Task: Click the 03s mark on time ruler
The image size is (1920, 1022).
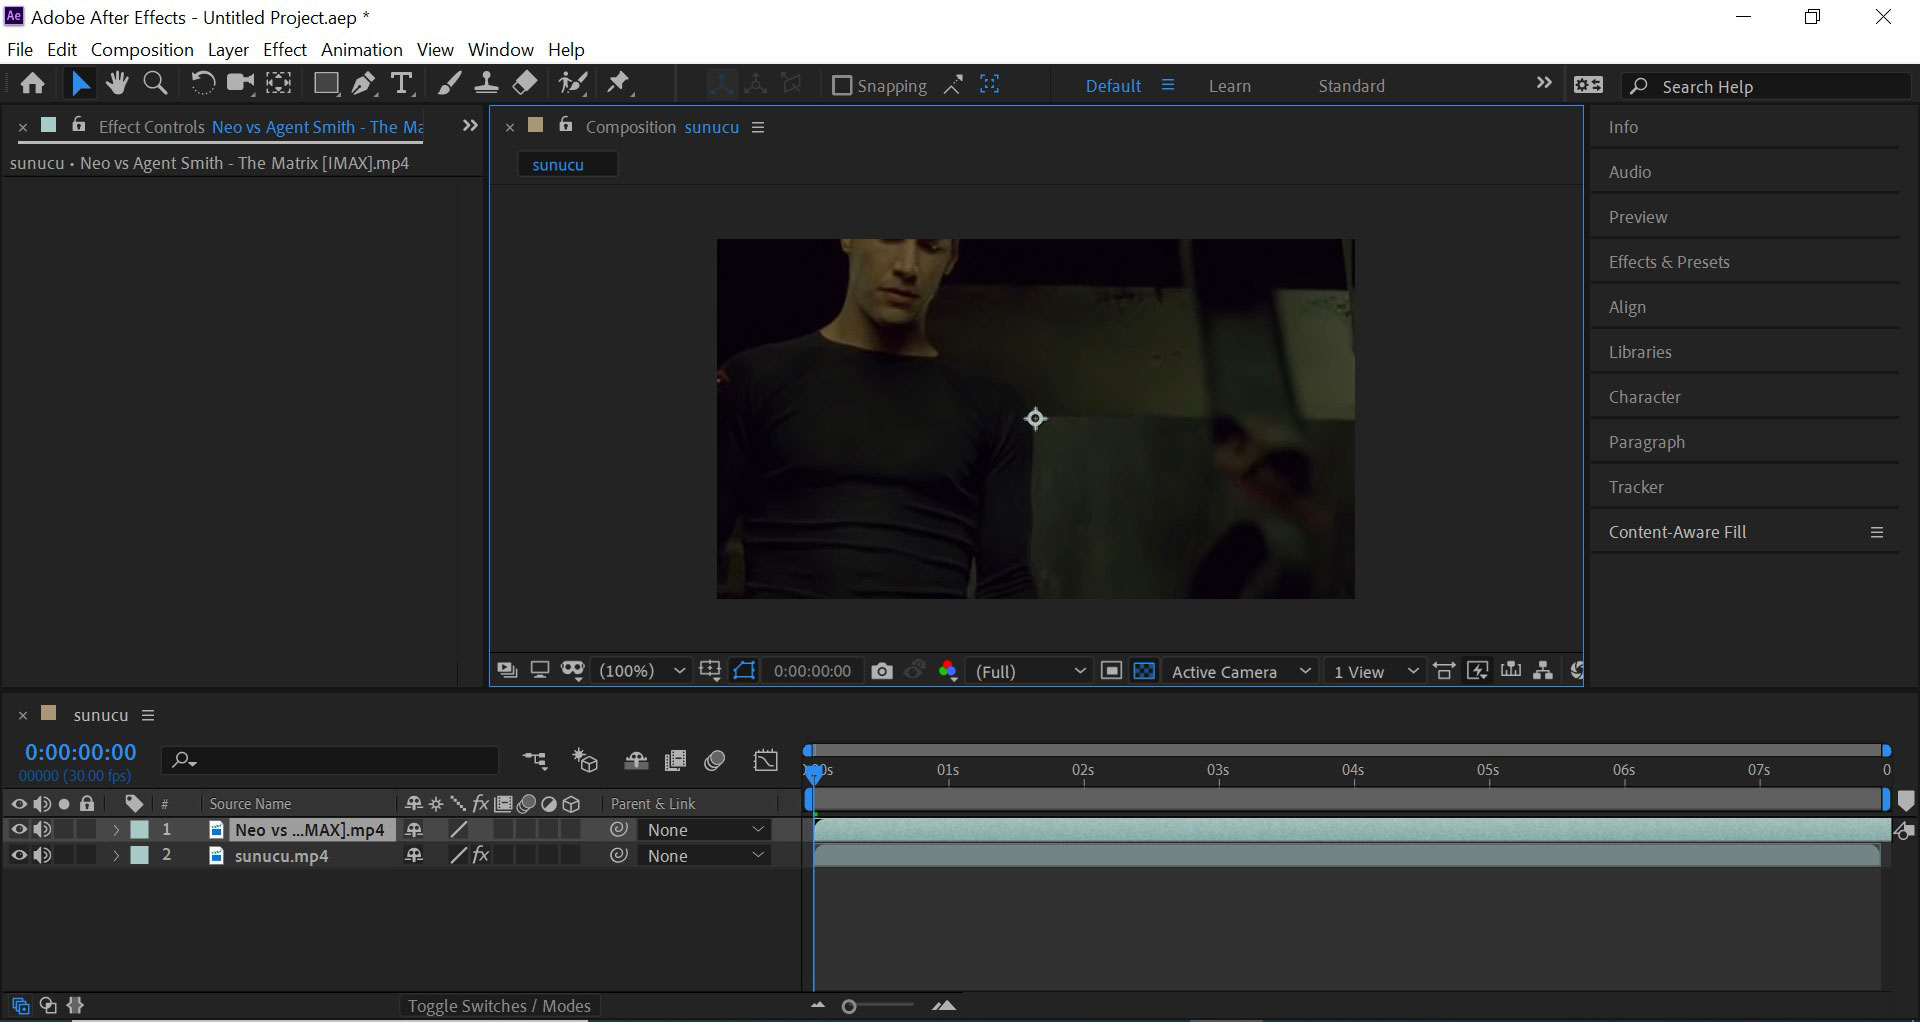Action: [x=1218, y=770]
